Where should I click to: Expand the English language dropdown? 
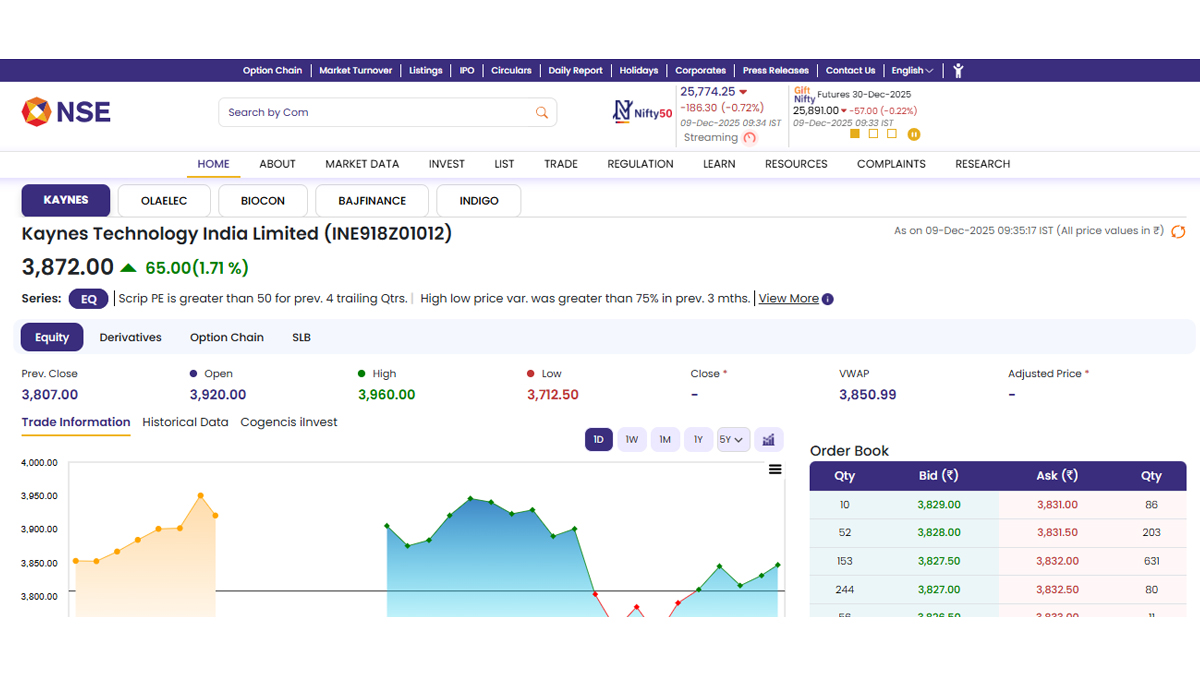[x=912, y=70]
